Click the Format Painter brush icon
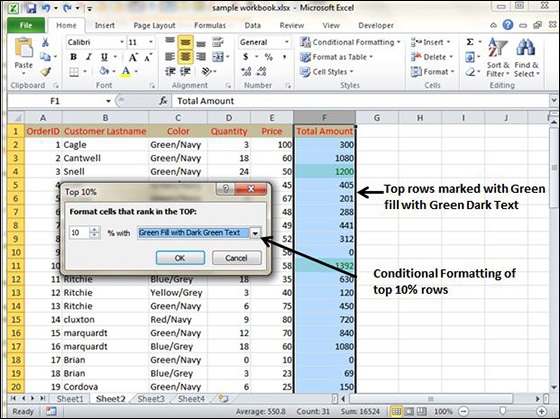Image resolution: width=560 pixels, height=419 pixels. pos(45,72)
